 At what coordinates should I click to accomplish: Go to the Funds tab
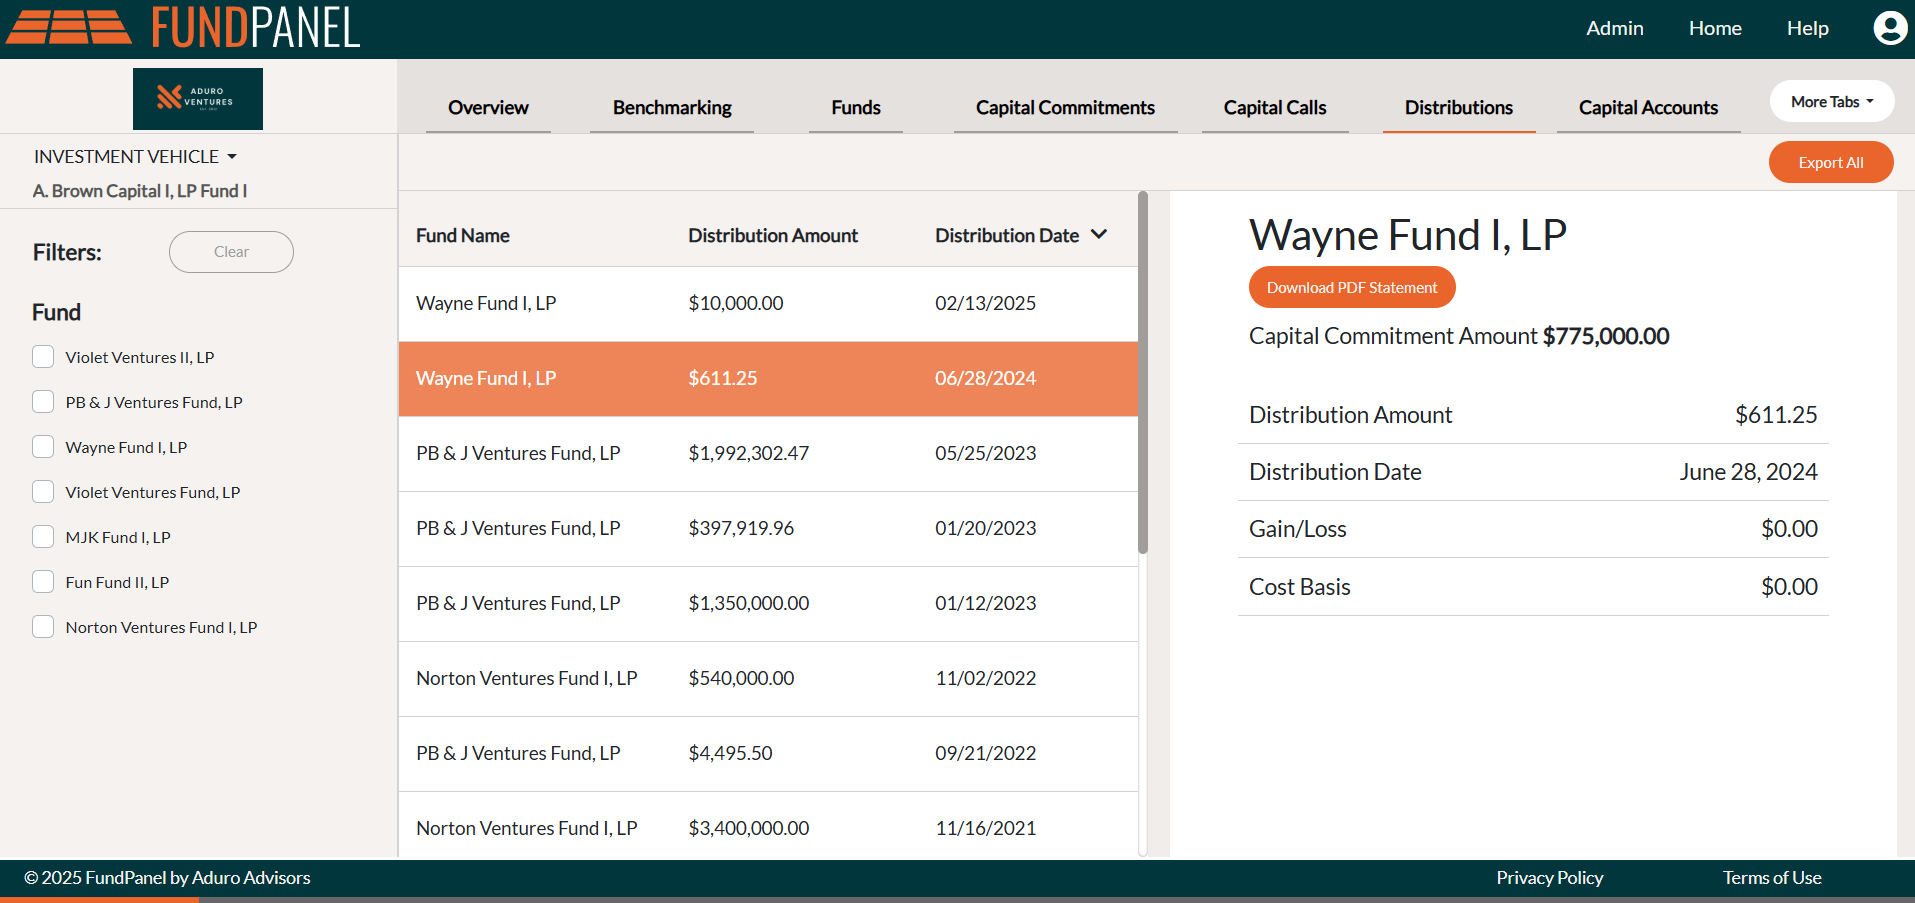click(856, 107)
